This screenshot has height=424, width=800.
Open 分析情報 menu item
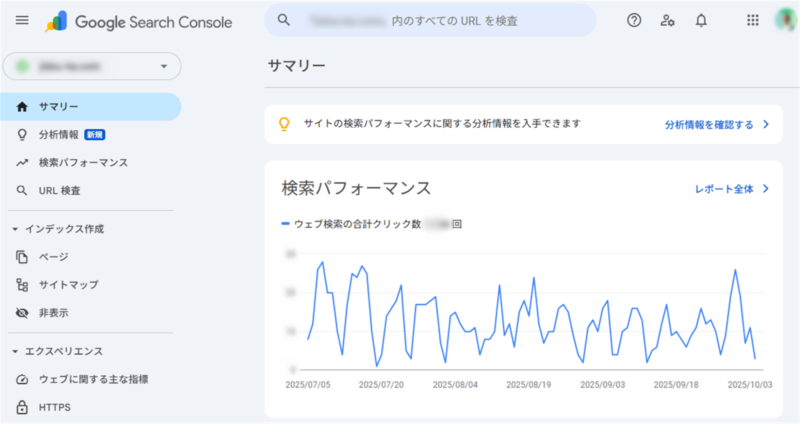(x=58, y=134)
